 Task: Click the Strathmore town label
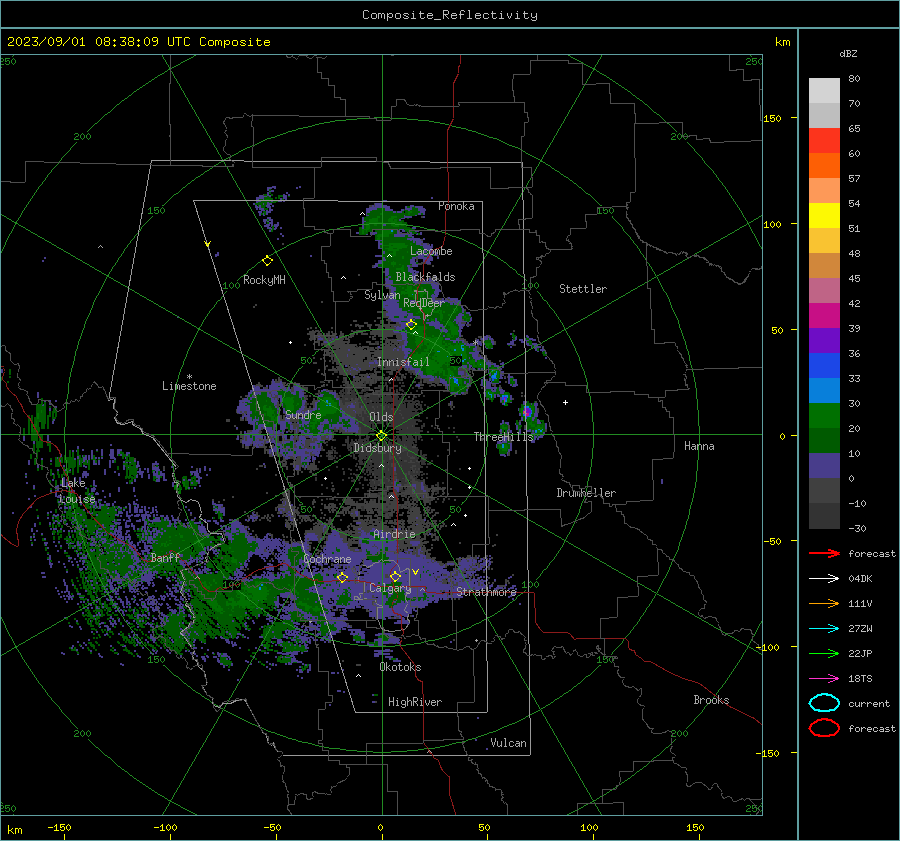coord(486,592)
